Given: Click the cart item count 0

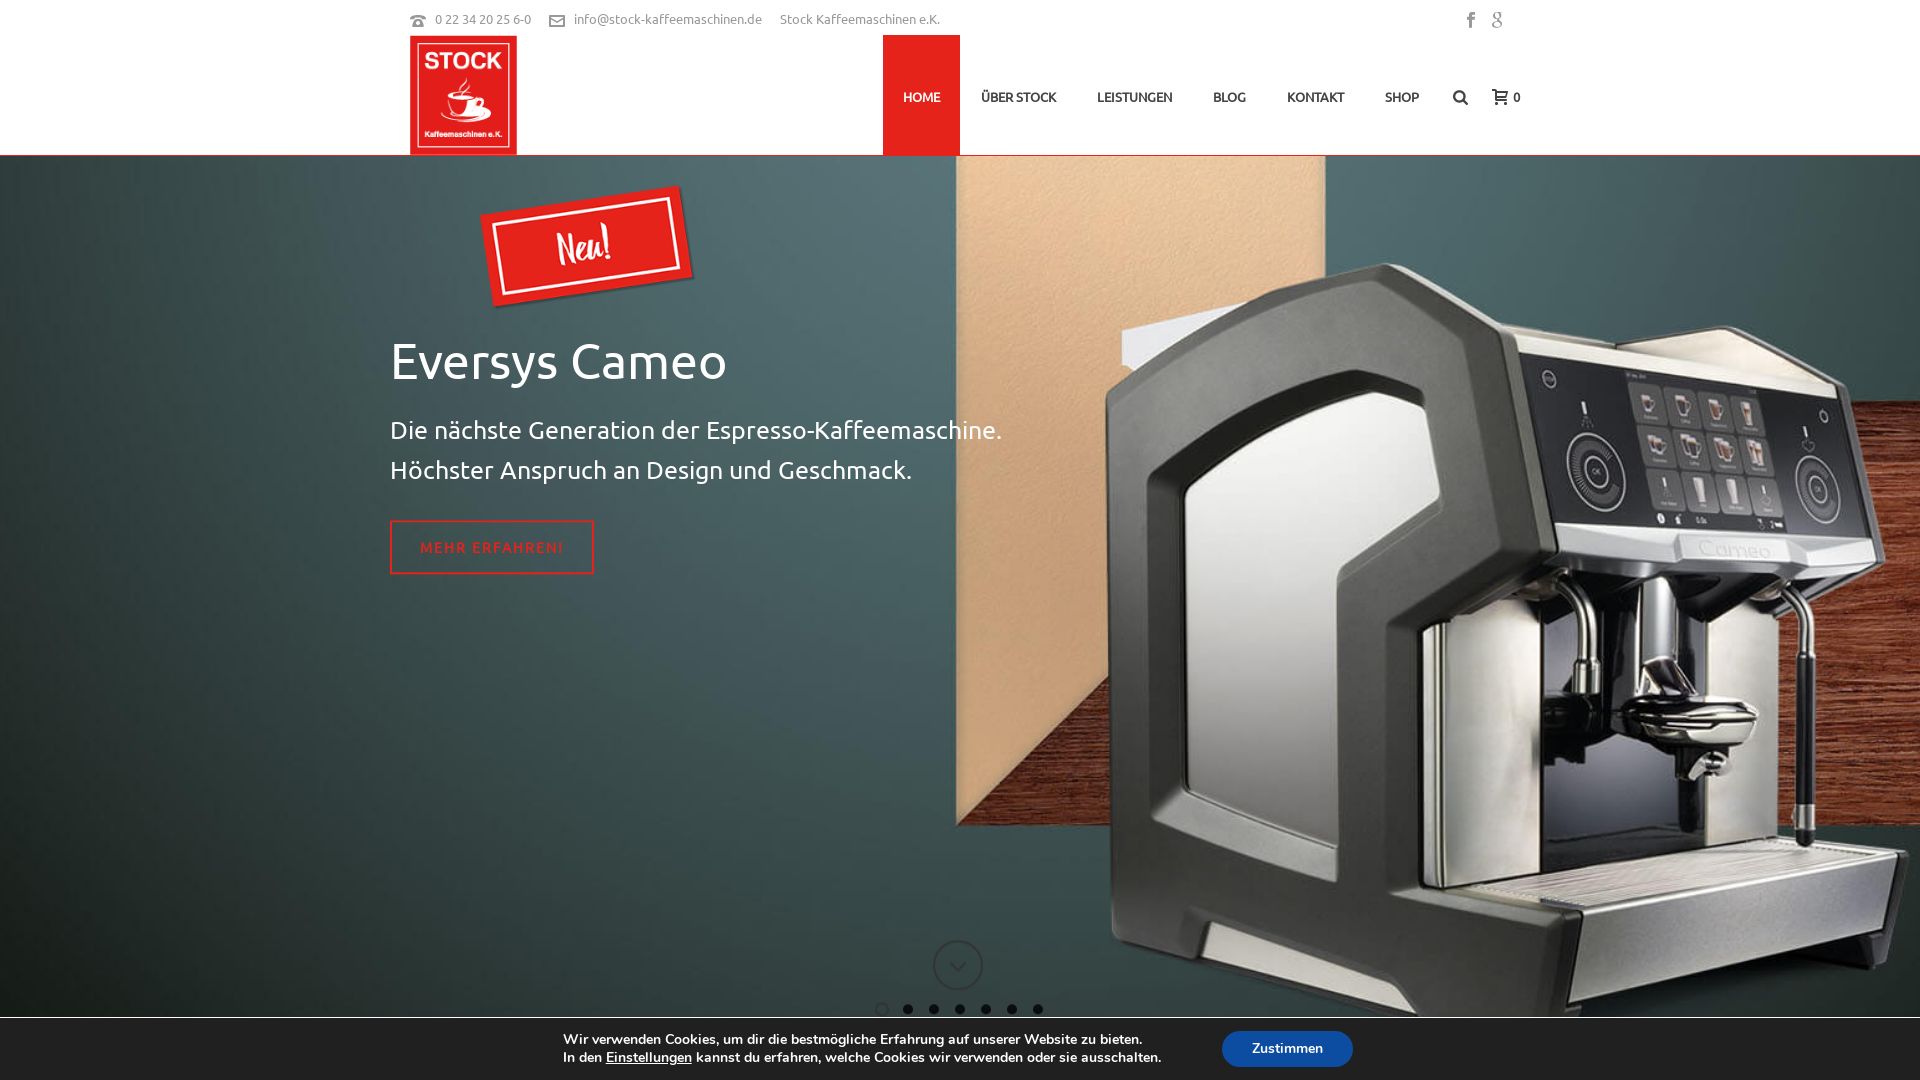Looking at the screenshot, I should pyautogui.click(x=1517, y=97).
